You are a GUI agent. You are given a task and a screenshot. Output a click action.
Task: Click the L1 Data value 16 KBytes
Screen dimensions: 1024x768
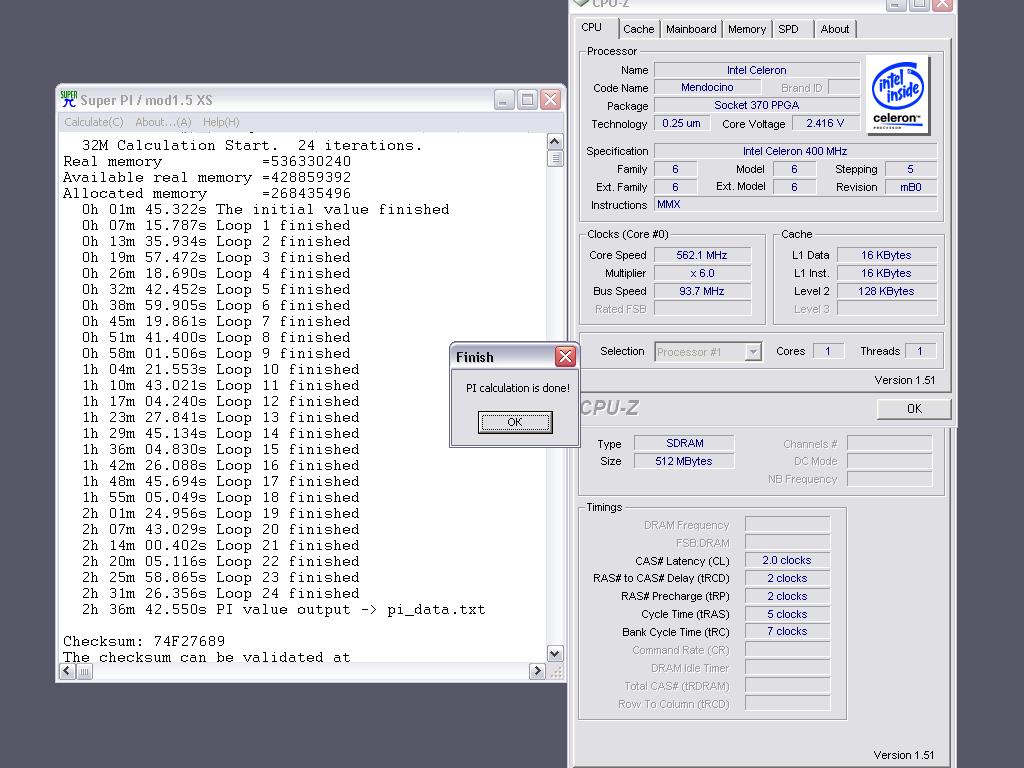click(886, 255)
